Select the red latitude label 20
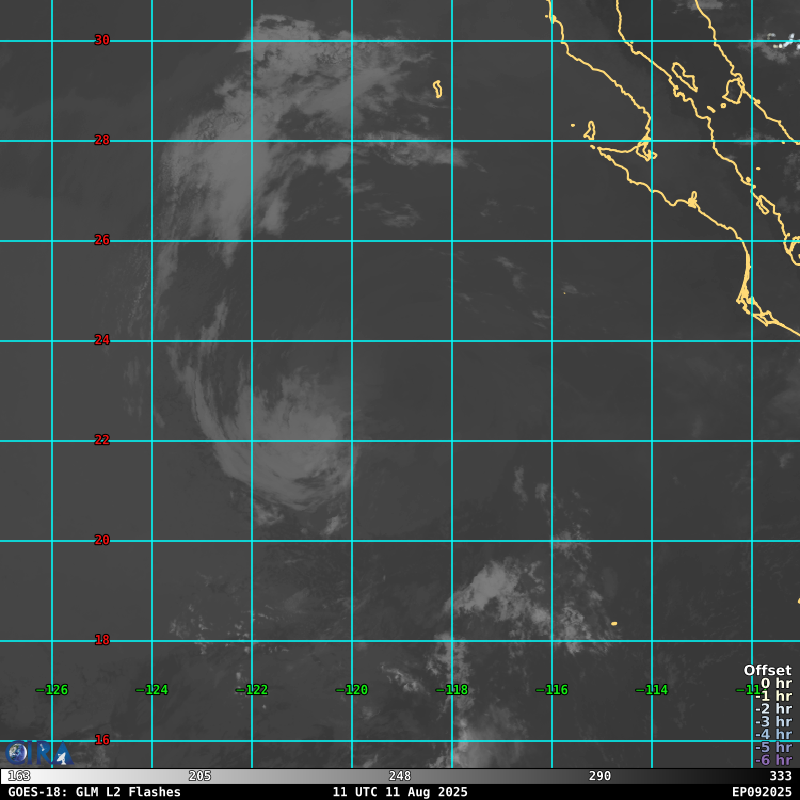 102,540
